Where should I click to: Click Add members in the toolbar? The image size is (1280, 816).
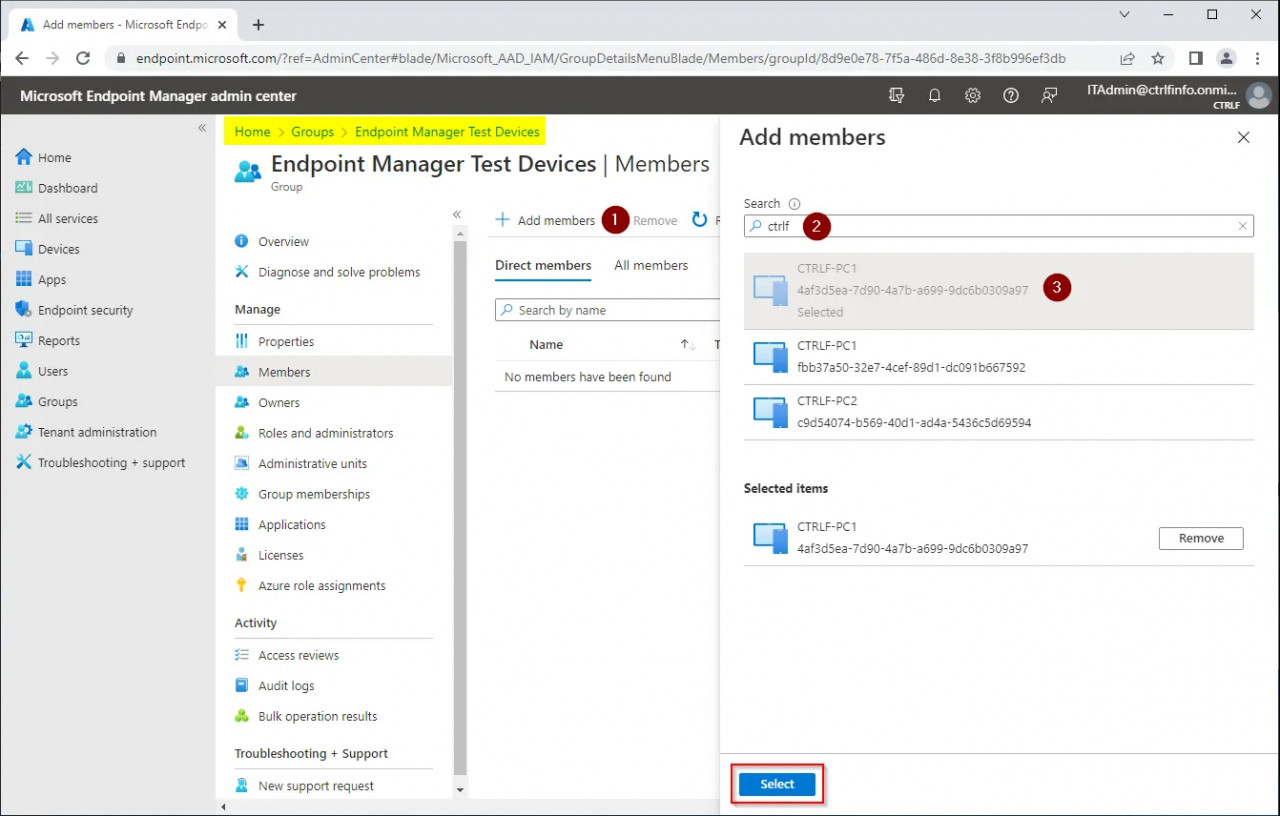click(x=546, y=220)
